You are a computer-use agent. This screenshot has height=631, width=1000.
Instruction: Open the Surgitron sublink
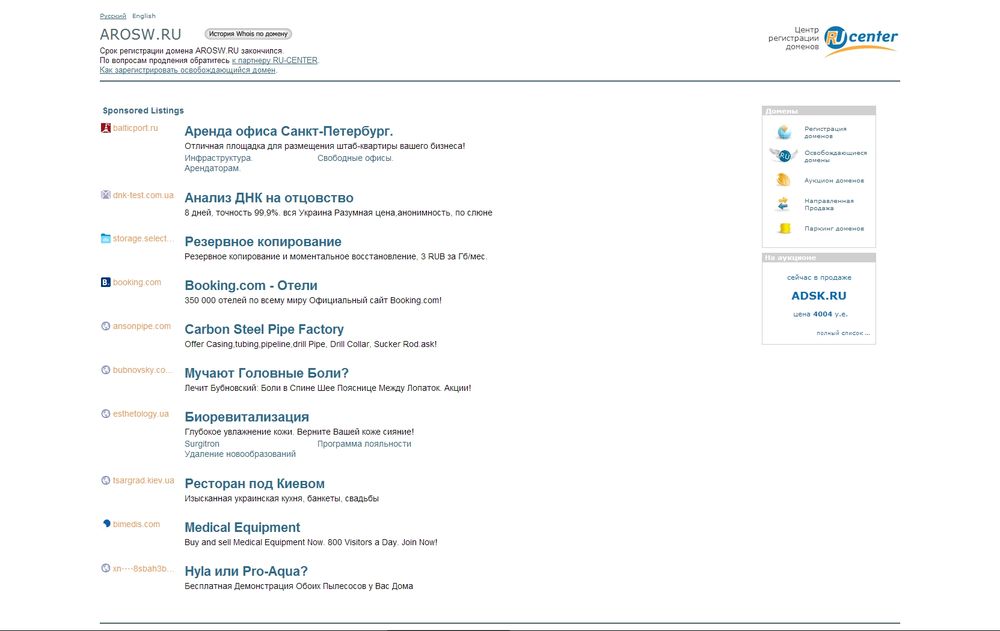202,444
